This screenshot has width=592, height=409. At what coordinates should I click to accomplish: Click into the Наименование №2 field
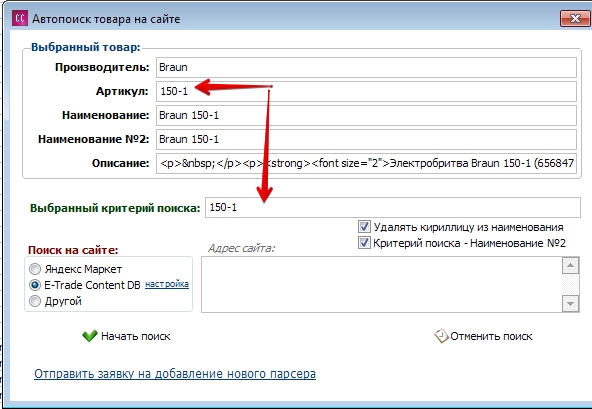pos(366,139)
